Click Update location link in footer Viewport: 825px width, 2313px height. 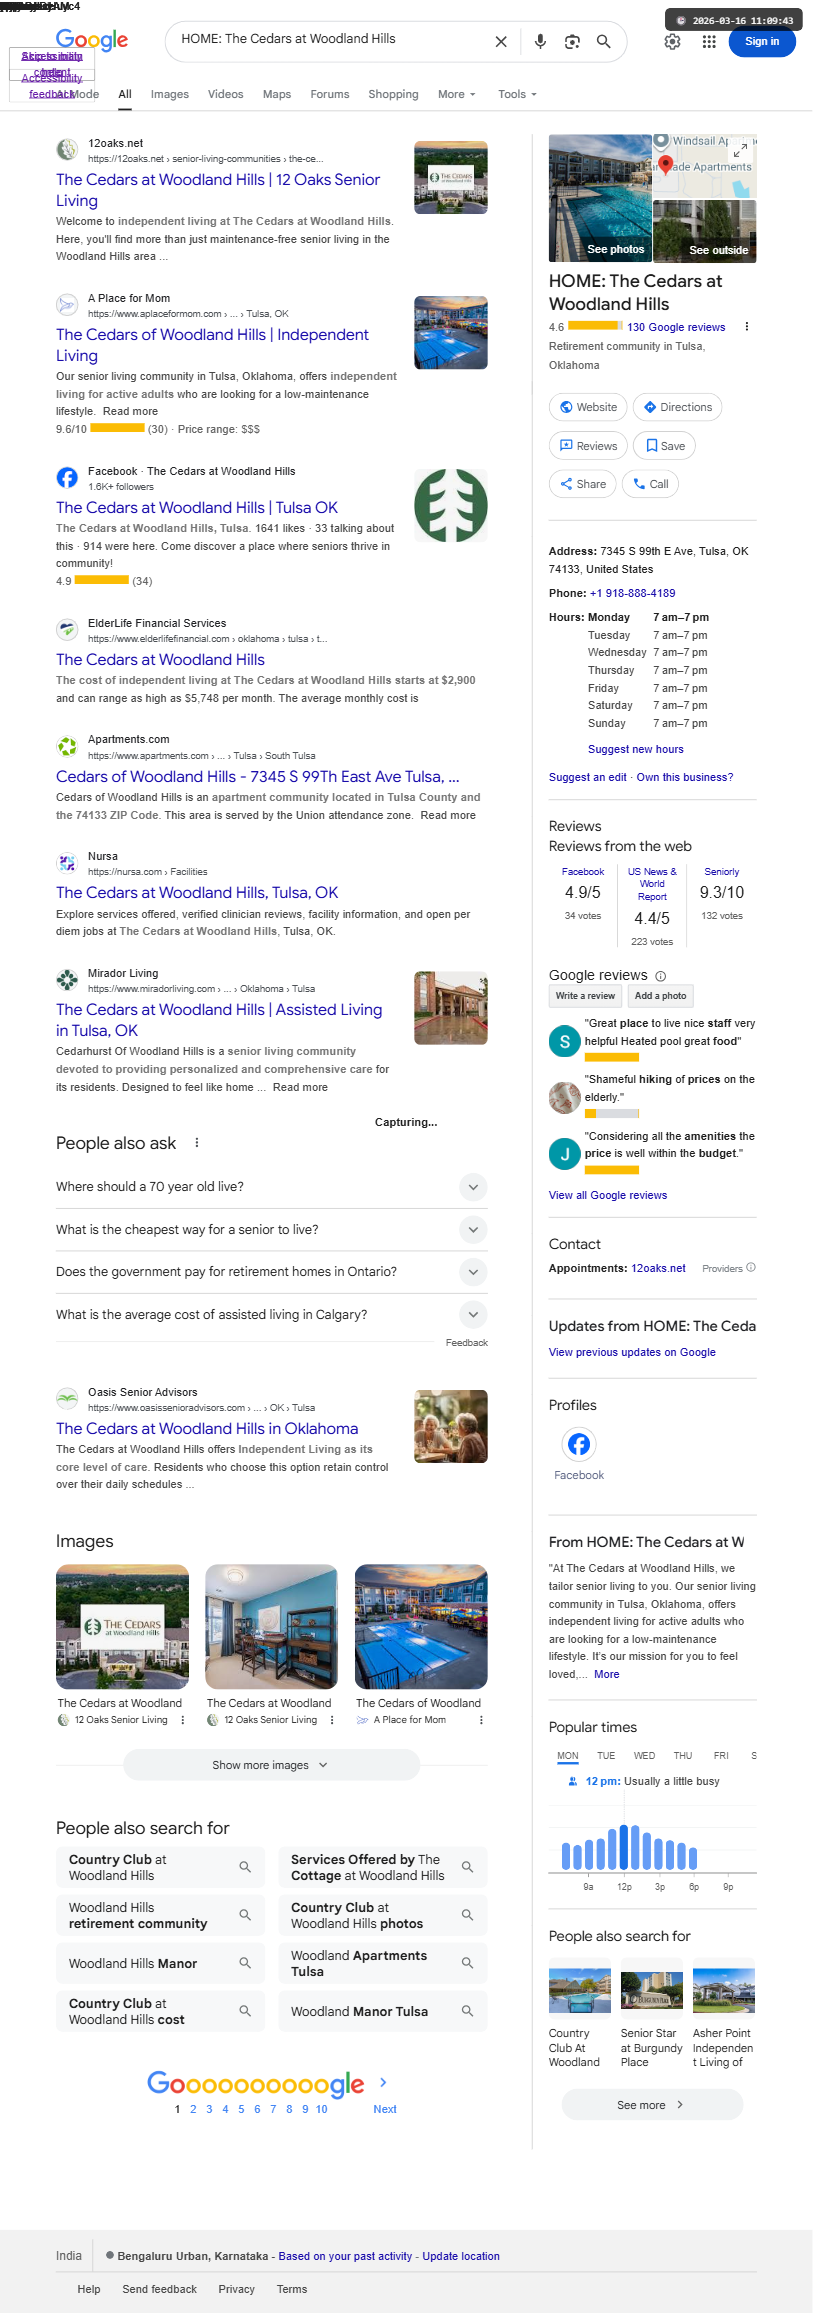[461, 2256]
